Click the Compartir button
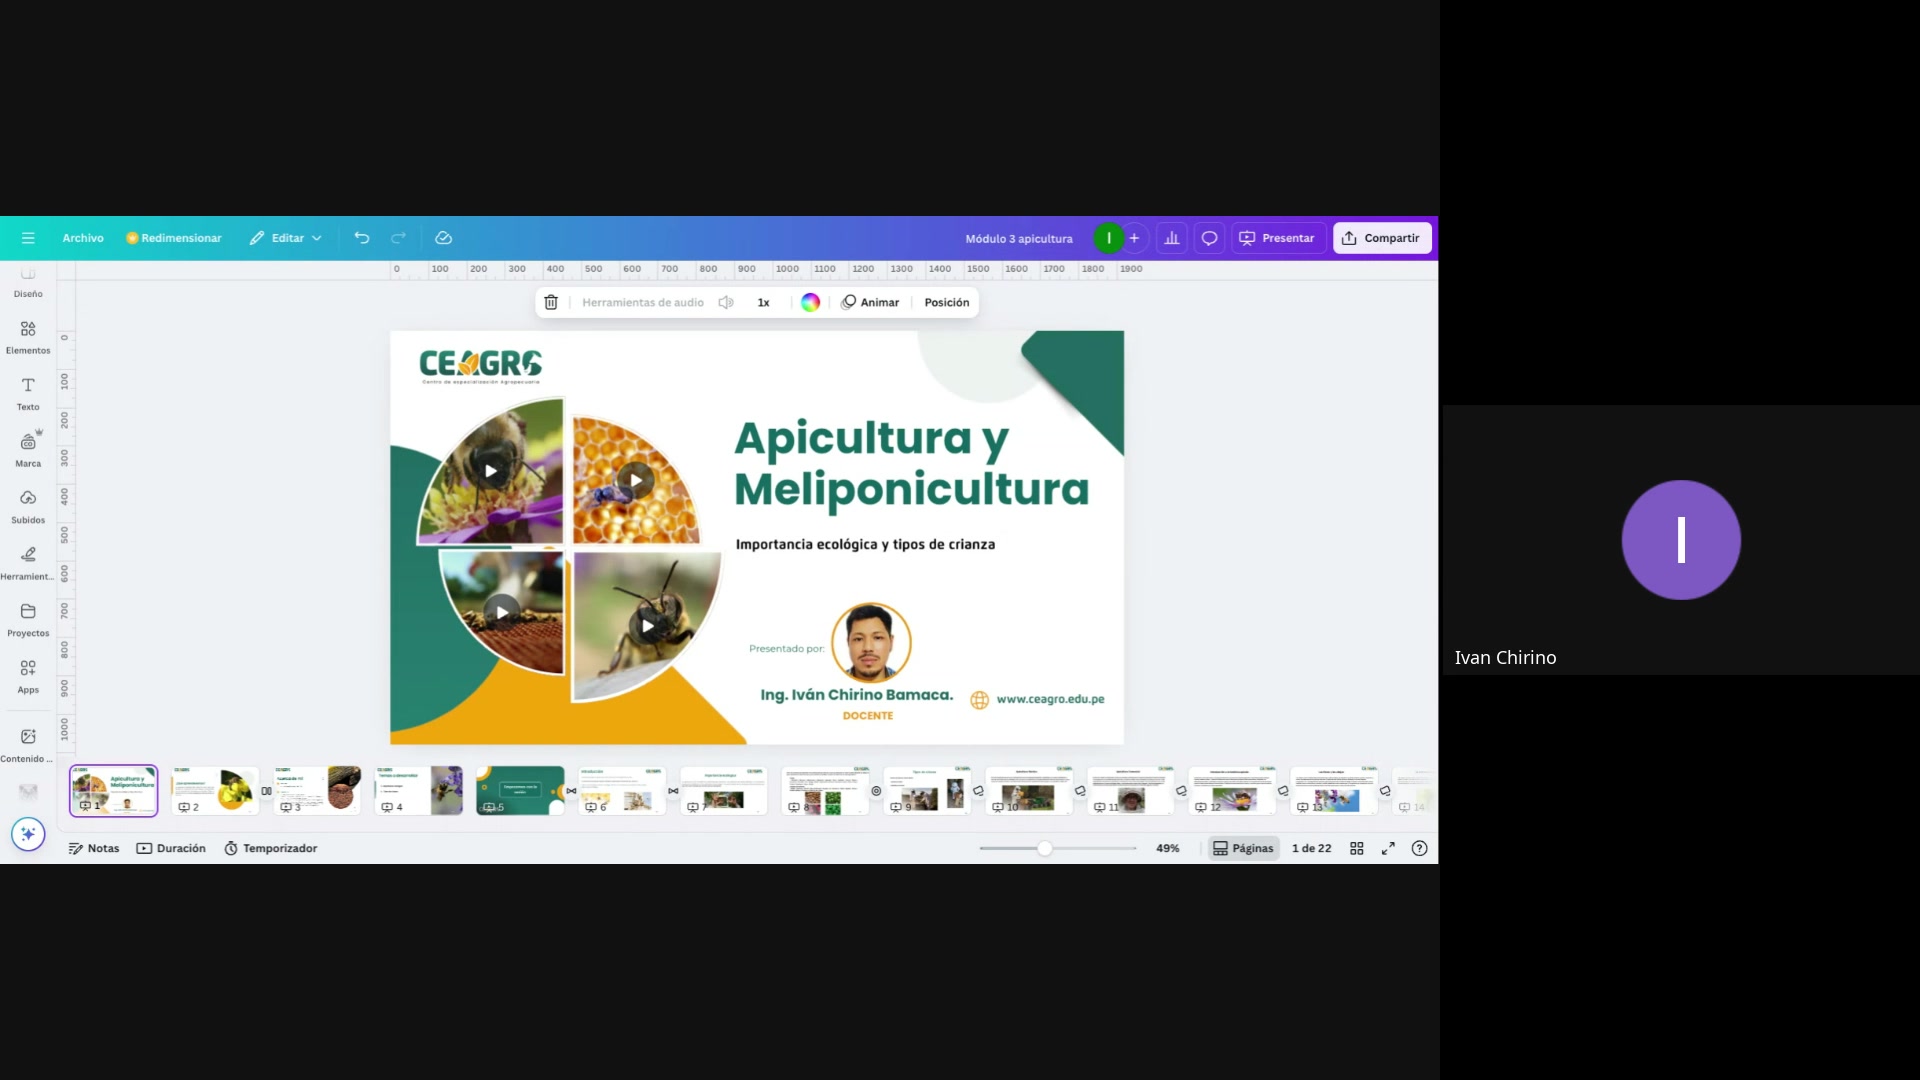Image resolution: width=1920 pixels, height=1080 pixels. point(1382,238)
